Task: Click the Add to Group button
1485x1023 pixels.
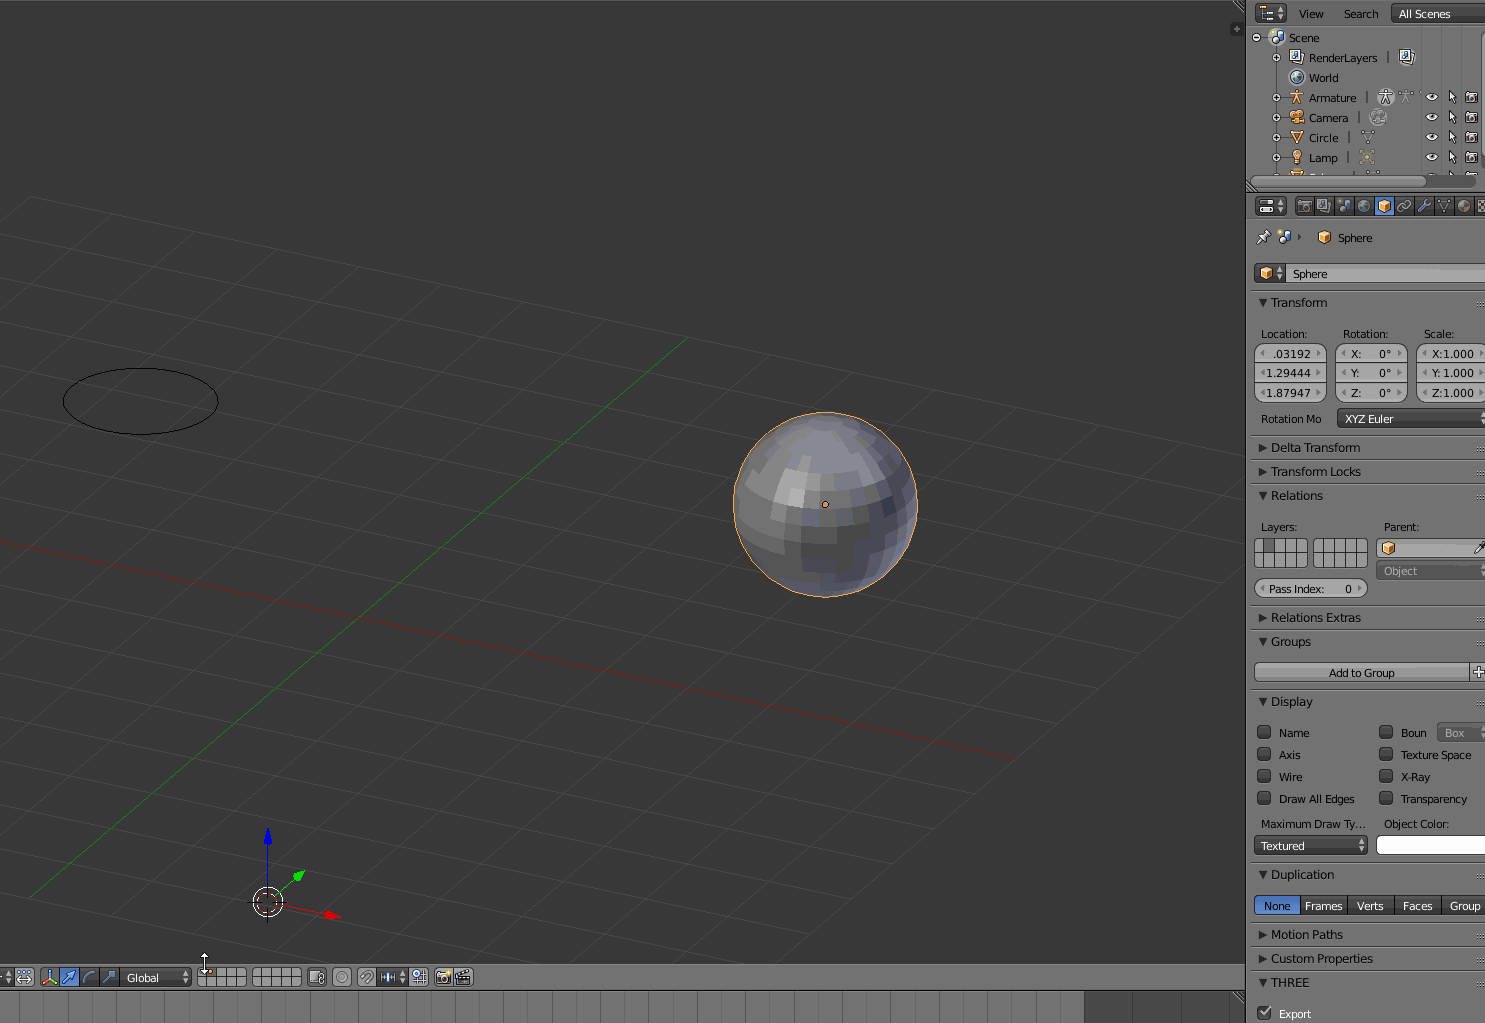Action: pyautogui.click(x=1361, y=673)
